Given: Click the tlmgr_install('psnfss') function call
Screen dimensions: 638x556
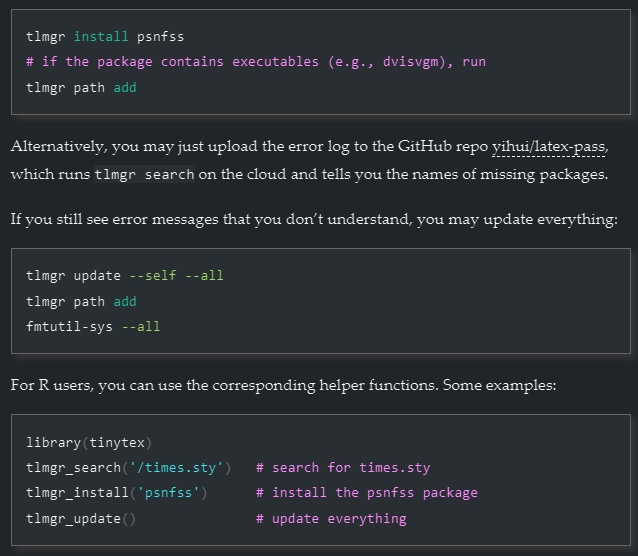Looking at the screenshot, I should click(116, 493).
